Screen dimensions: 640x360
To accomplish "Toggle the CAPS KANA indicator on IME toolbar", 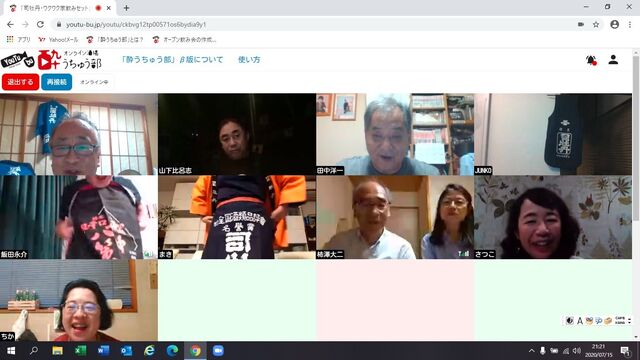I will click(620, 321).
